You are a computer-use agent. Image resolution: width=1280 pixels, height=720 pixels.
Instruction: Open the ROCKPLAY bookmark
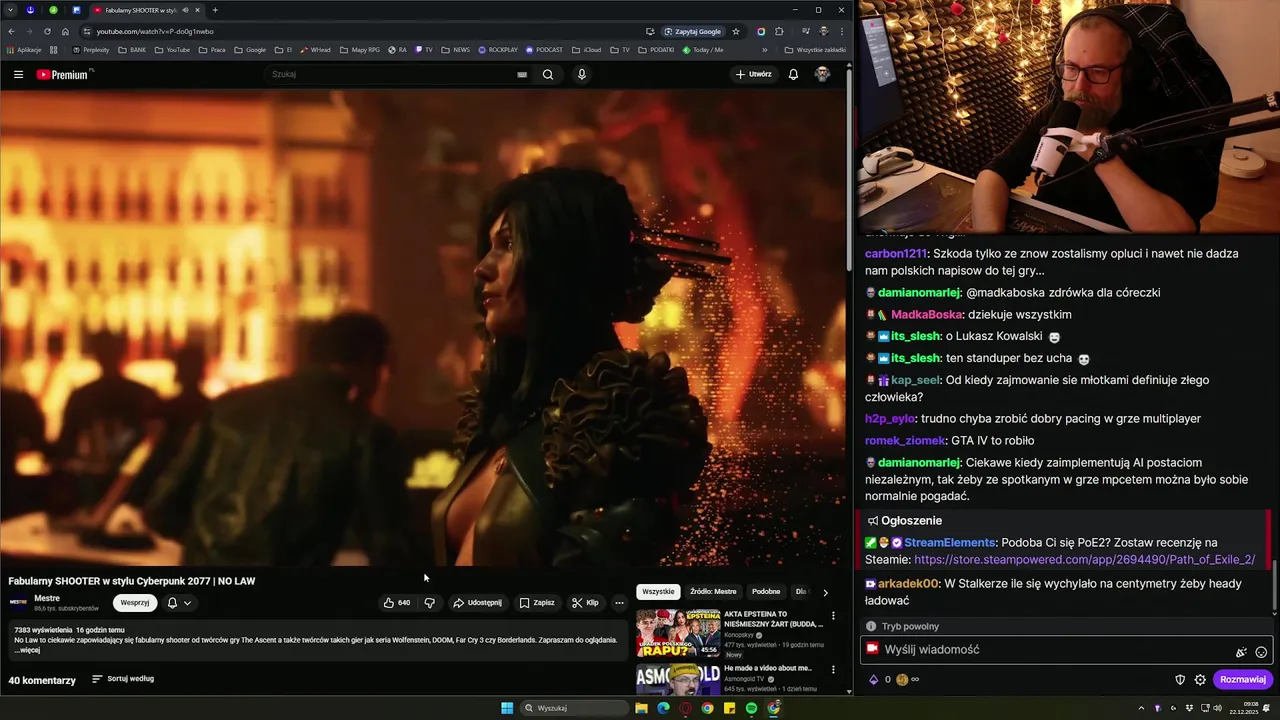coord(498,50)
